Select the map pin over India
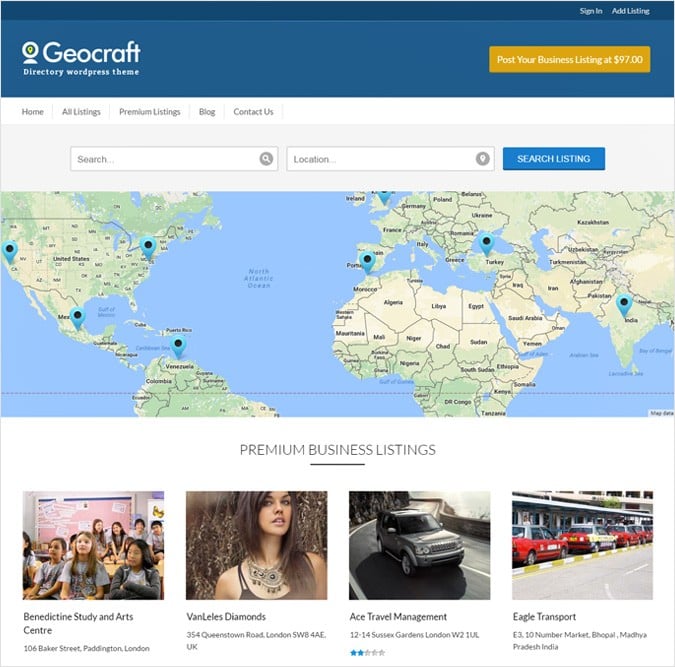The width and height of the screenshot is (675, 667). 624,305
